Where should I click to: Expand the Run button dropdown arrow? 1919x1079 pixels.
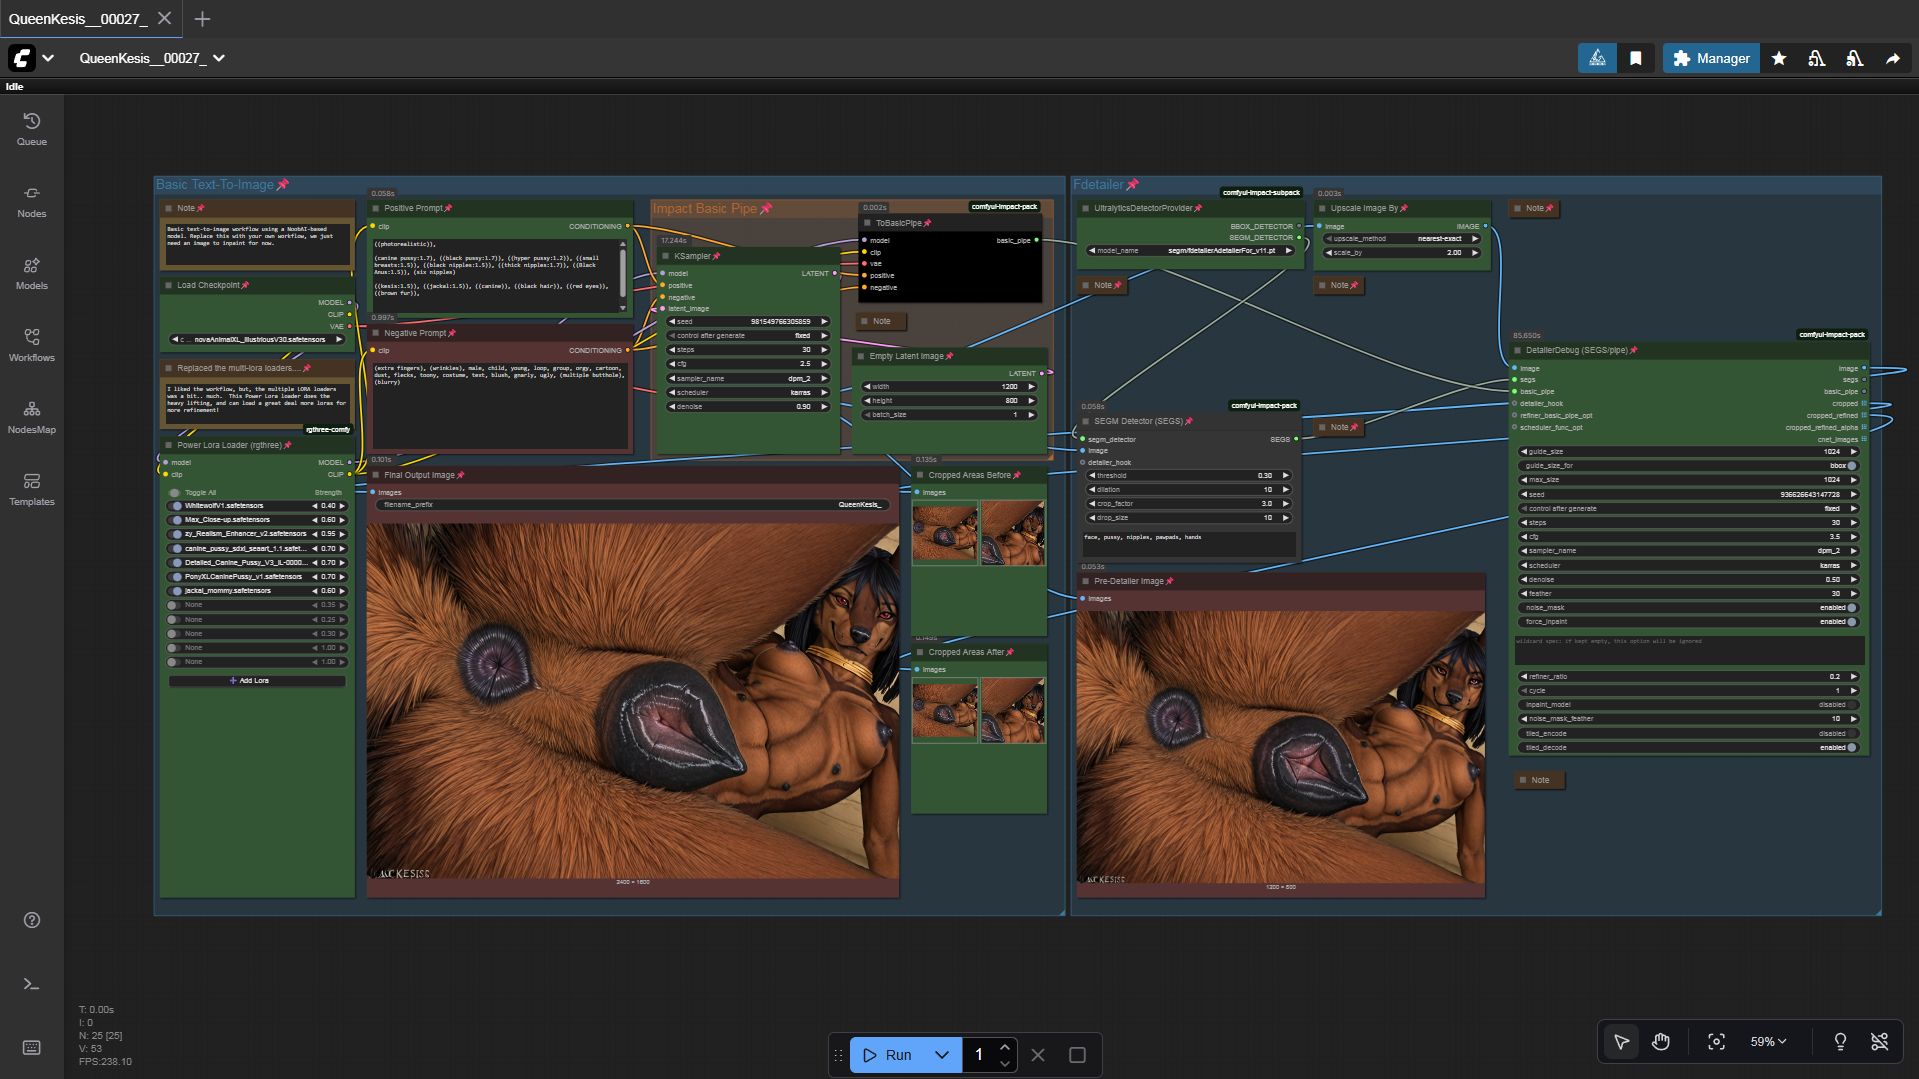coord(941,1055)
